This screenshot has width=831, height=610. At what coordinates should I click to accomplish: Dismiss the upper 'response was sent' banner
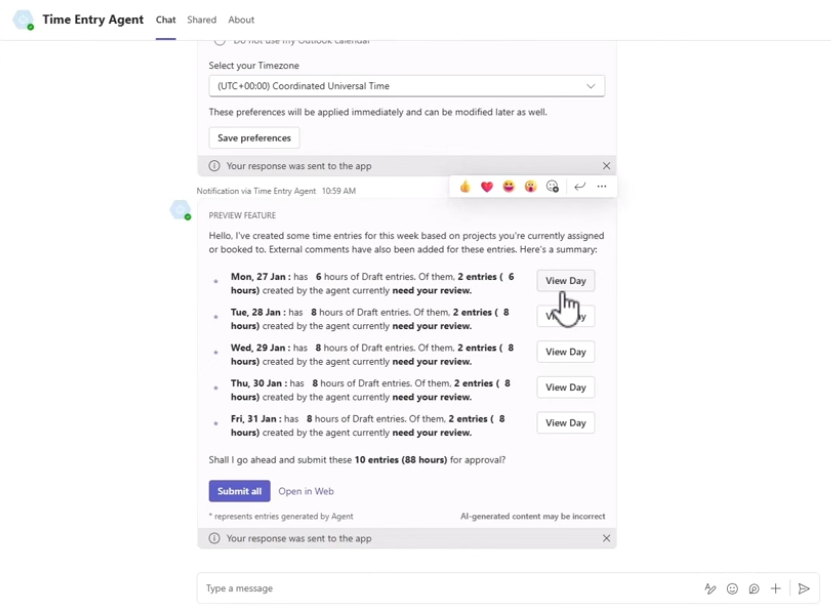click(606, 166)
